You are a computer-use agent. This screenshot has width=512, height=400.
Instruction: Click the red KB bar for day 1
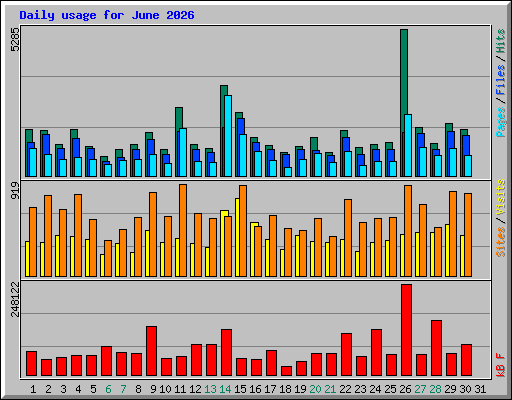click(x=32, y=364)
